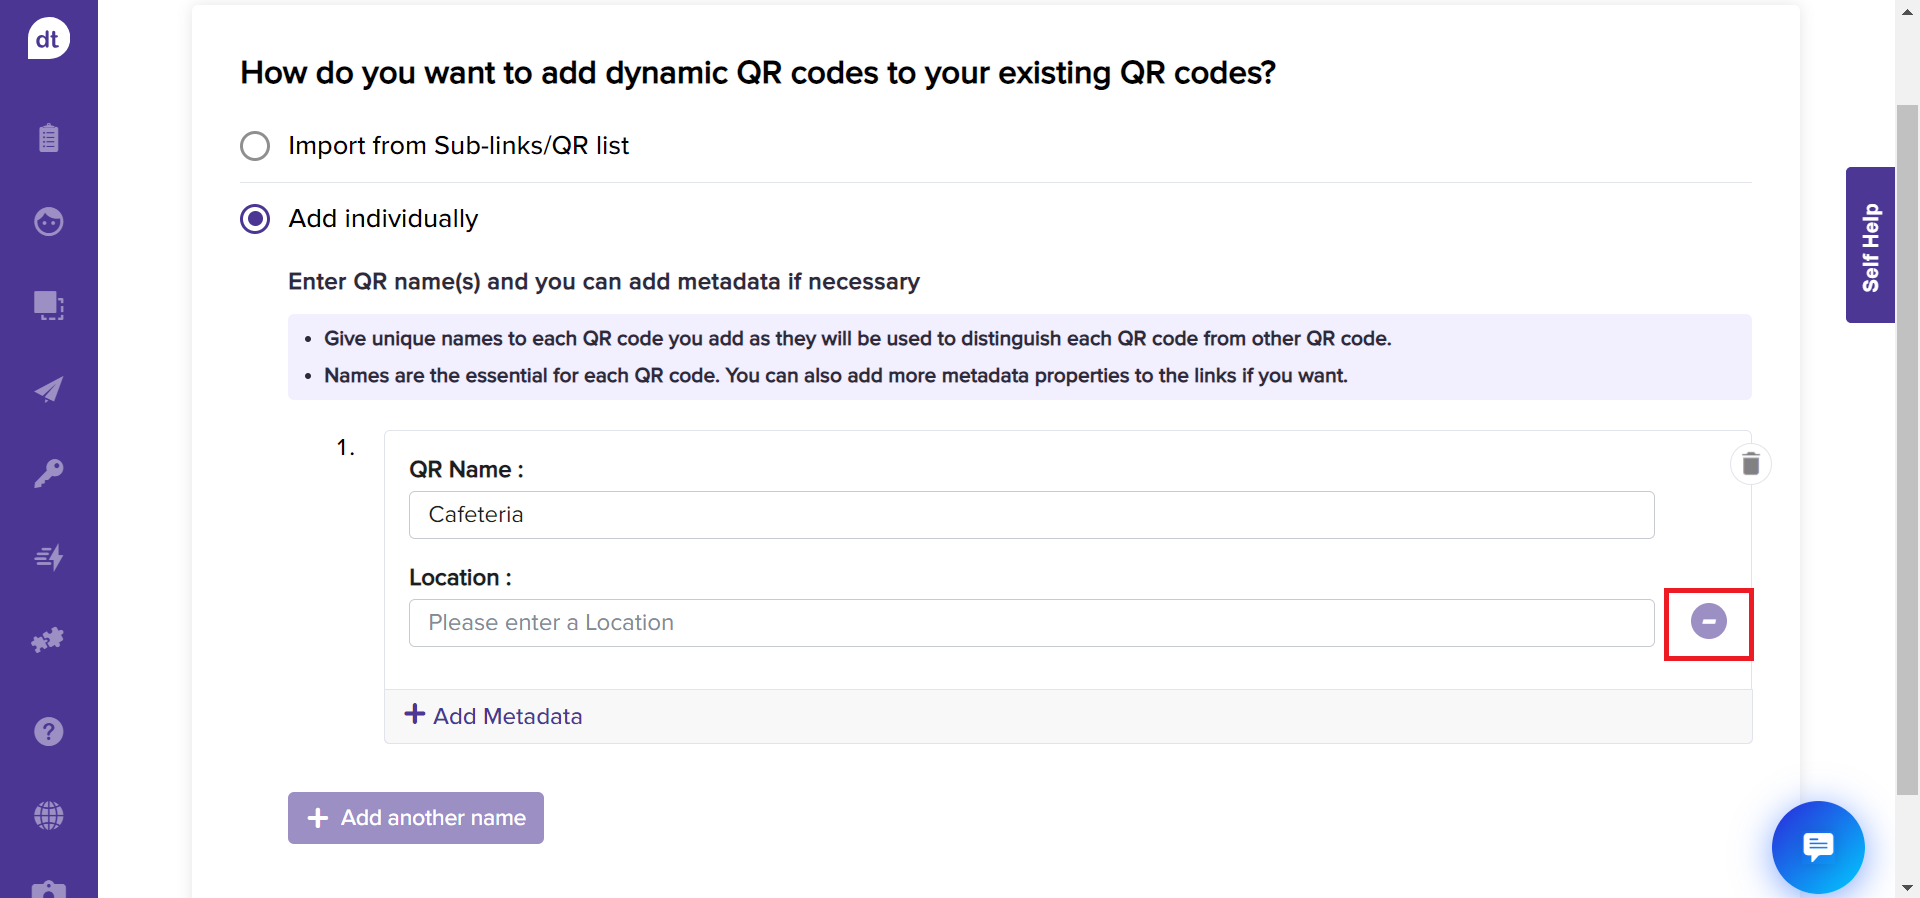Open the Self Help side tab
This screenshot has height=898, width=1920.
1870,245
